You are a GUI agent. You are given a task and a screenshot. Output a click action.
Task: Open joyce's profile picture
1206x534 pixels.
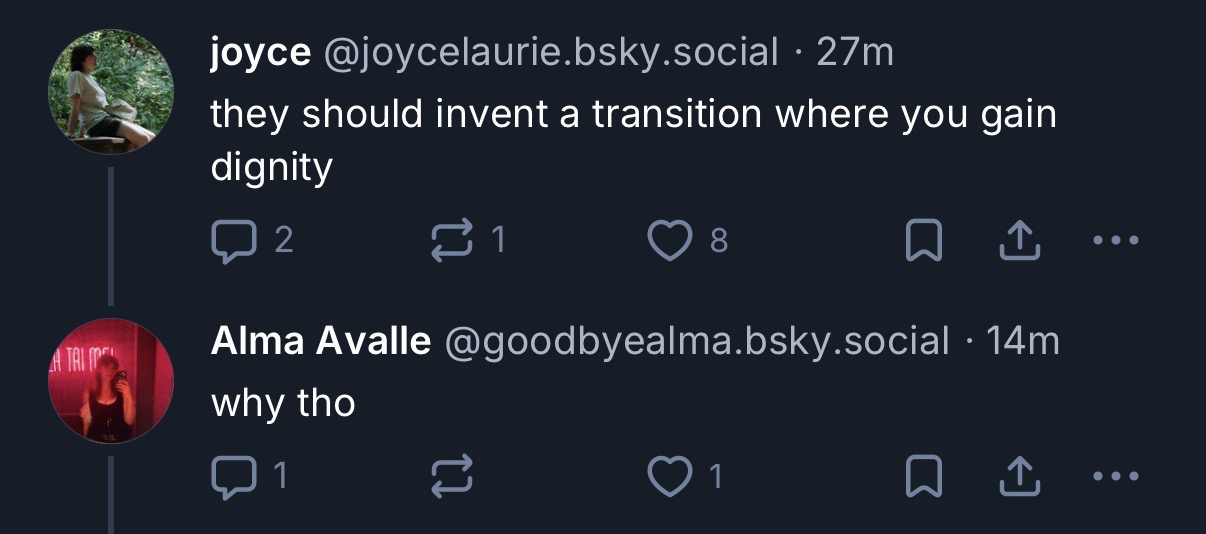111,92
